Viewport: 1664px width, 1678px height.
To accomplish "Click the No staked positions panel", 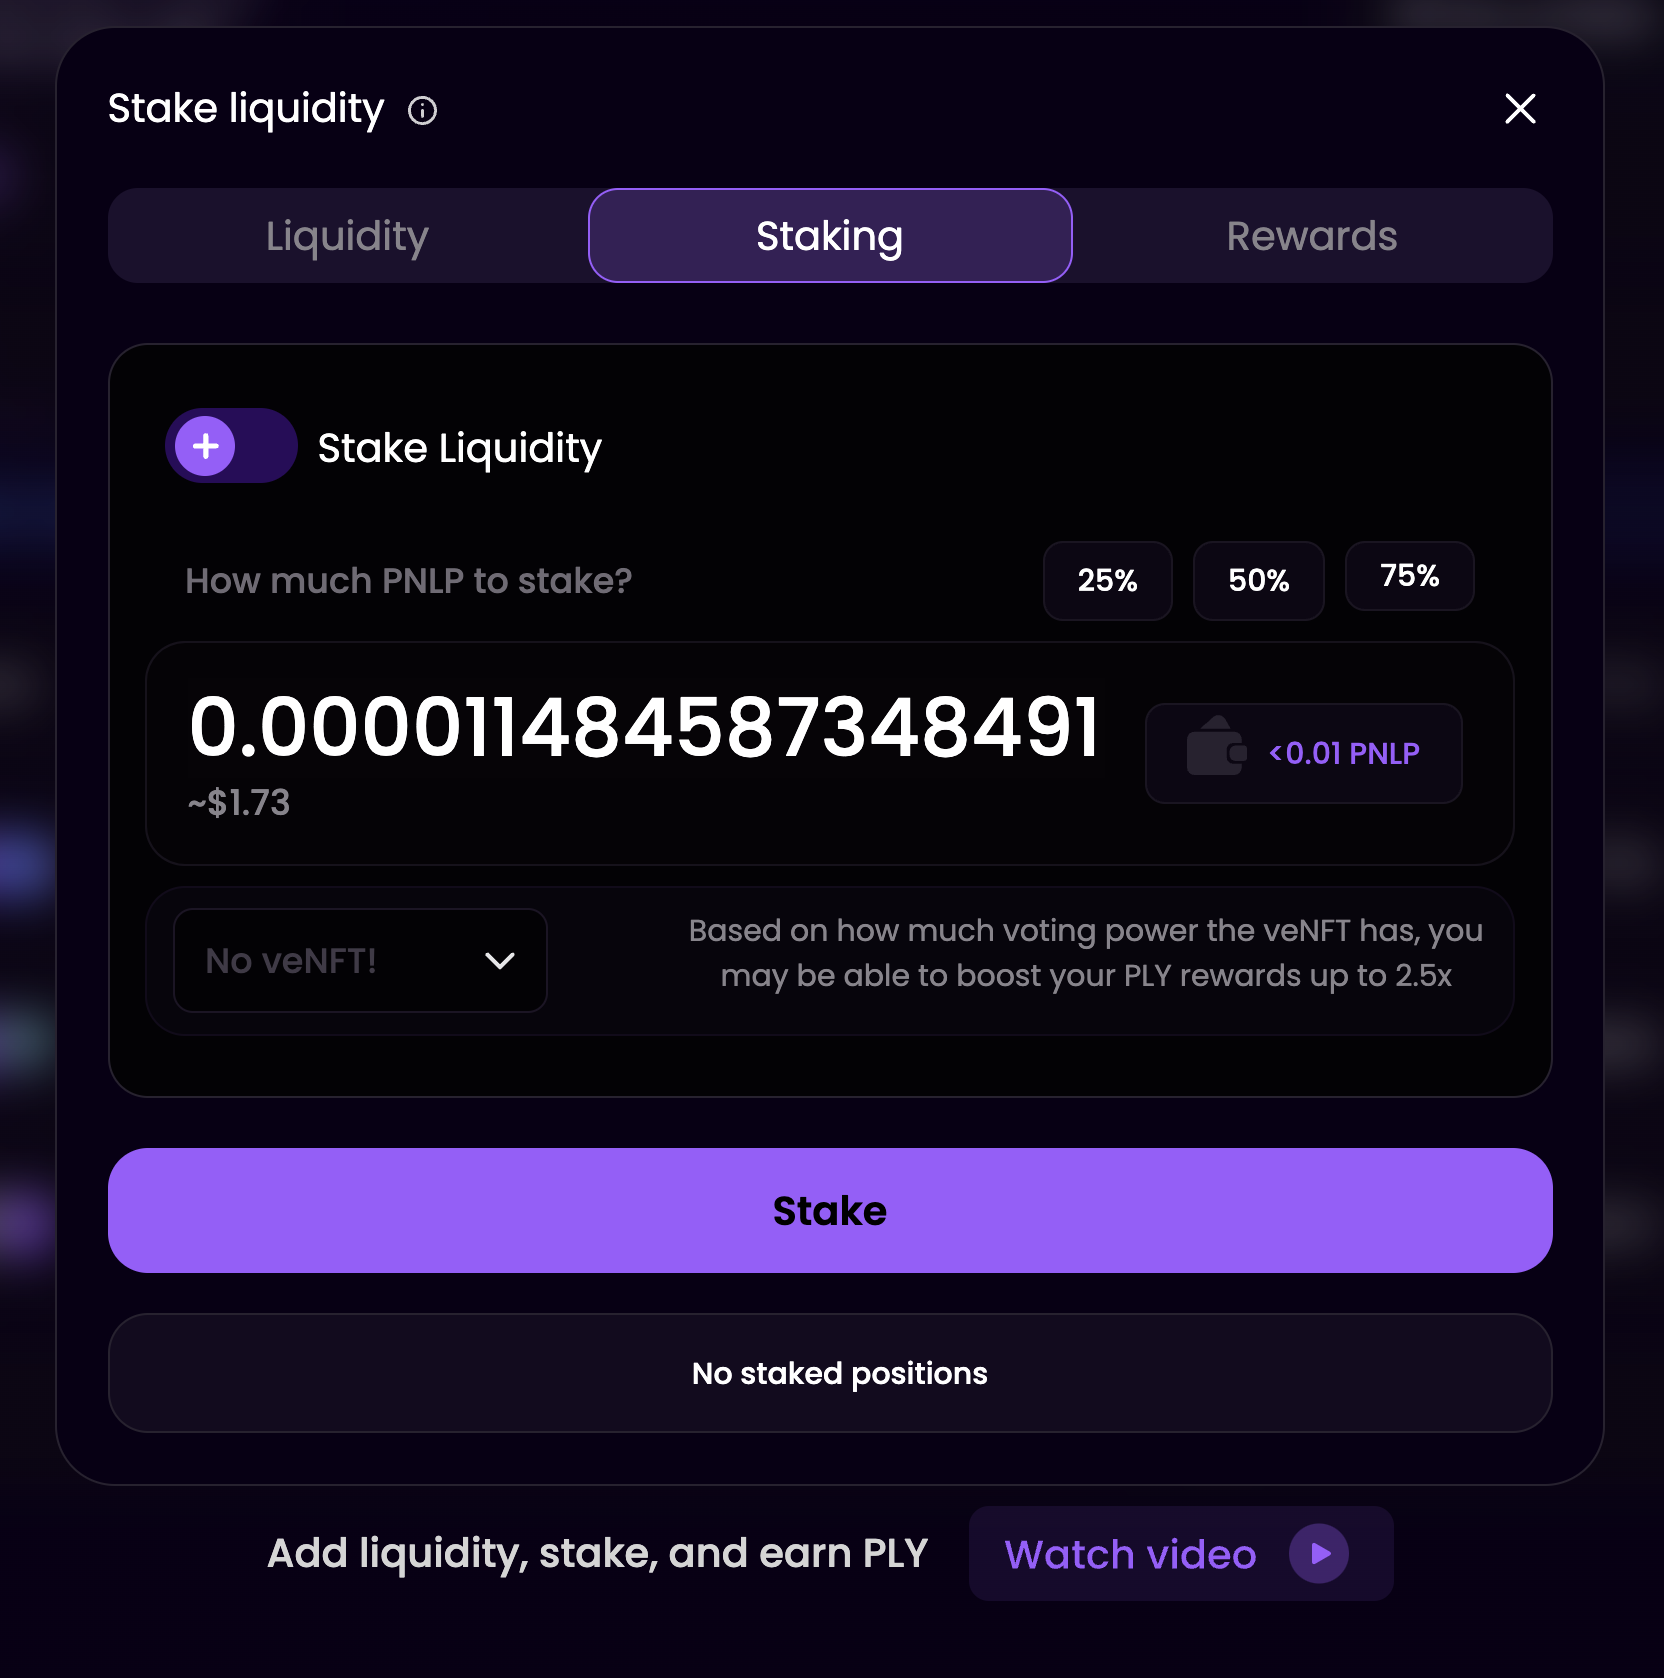I will 830,1373.
